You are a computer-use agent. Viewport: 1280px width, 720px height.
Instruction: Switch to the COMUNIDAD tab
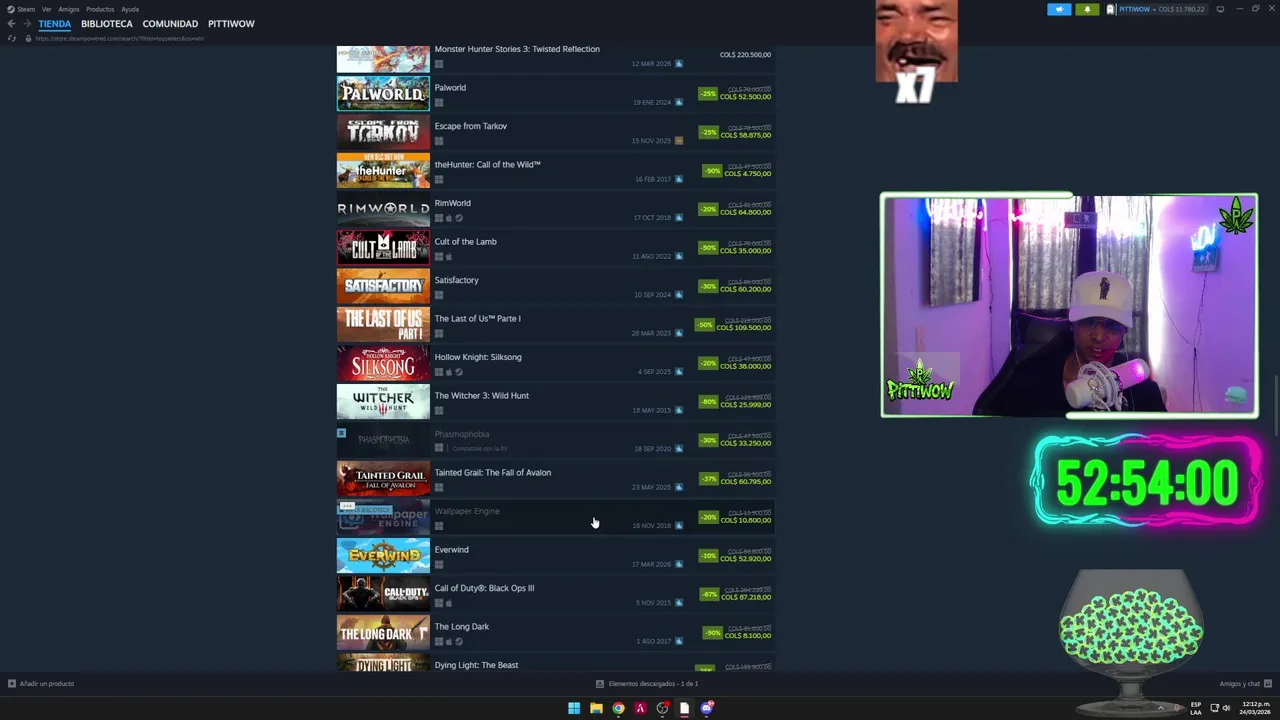click(x=170, y=24)
